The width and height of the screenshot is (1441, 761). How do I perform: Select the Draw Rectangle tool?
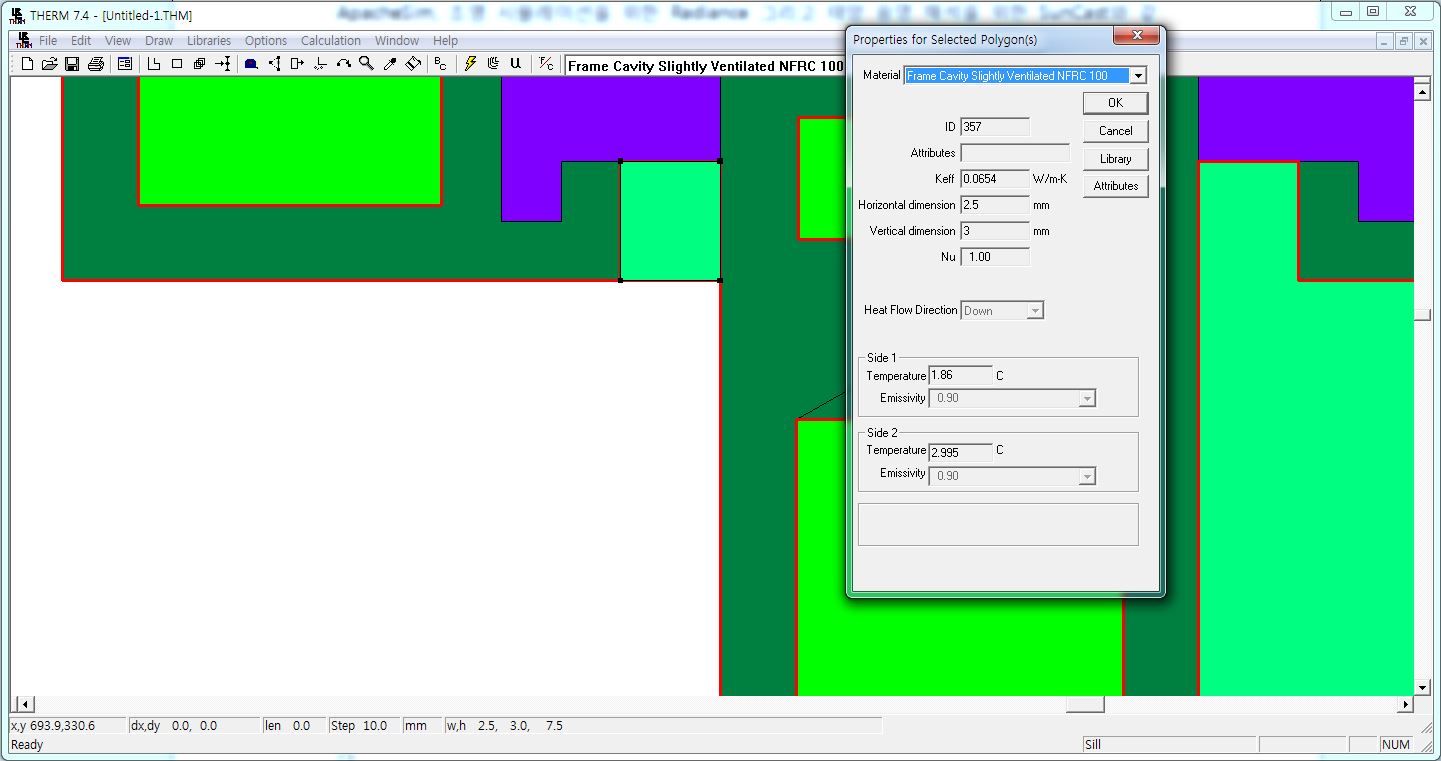177,64
